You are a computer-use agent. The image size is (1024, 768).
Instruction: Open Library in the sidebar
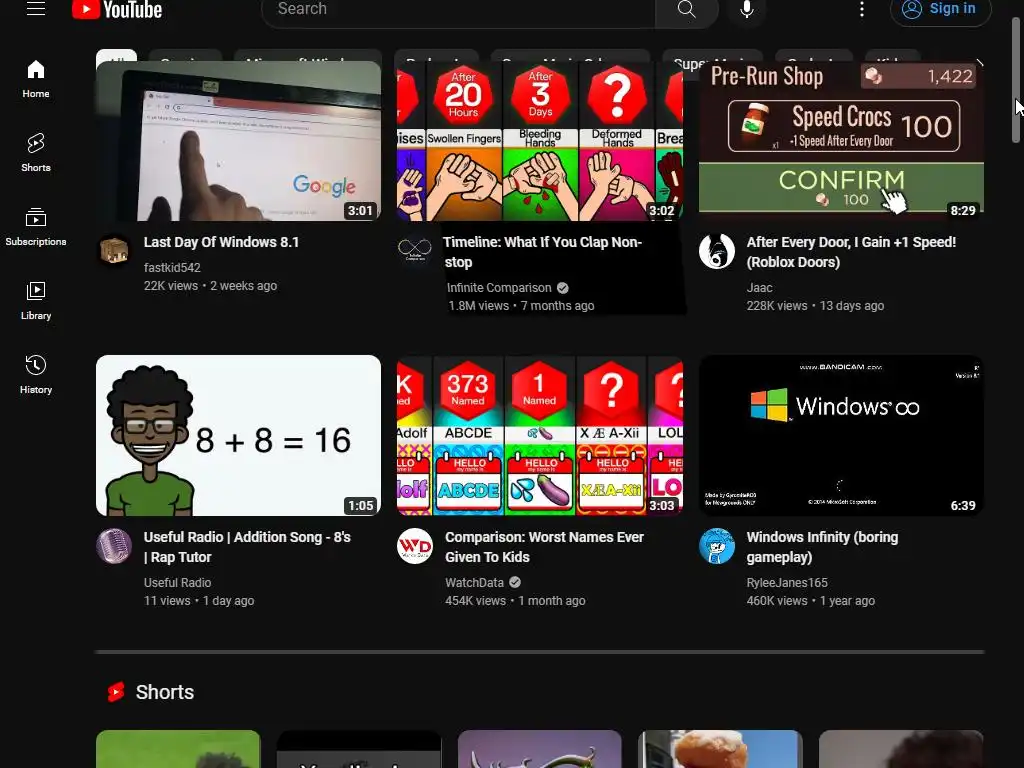(x=36, y=300)
